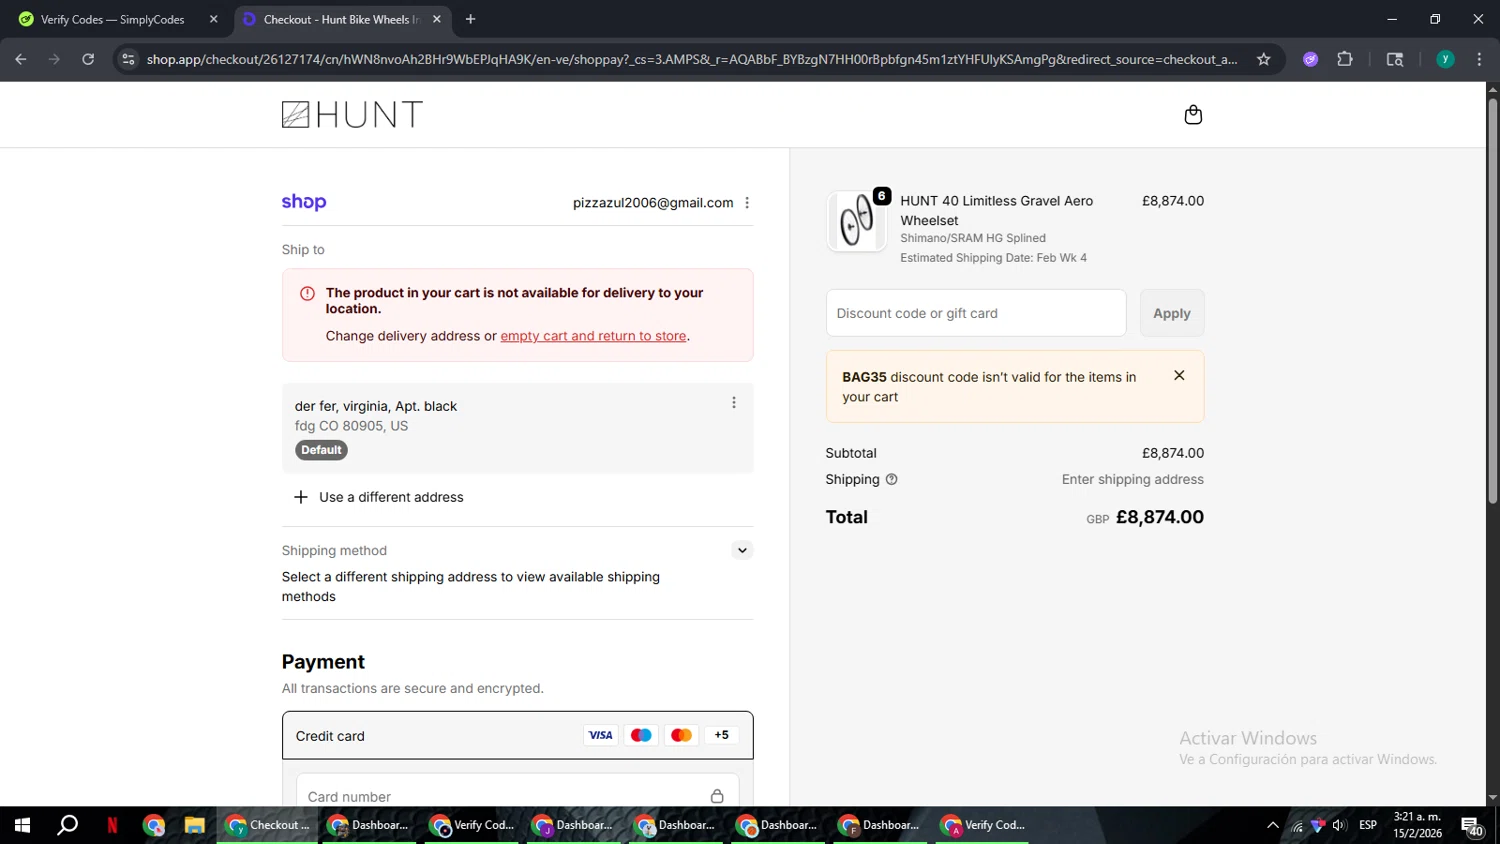Reload the checkout page
The height and width of the screenshot is (844, 1500).
(x=88, y=60)
